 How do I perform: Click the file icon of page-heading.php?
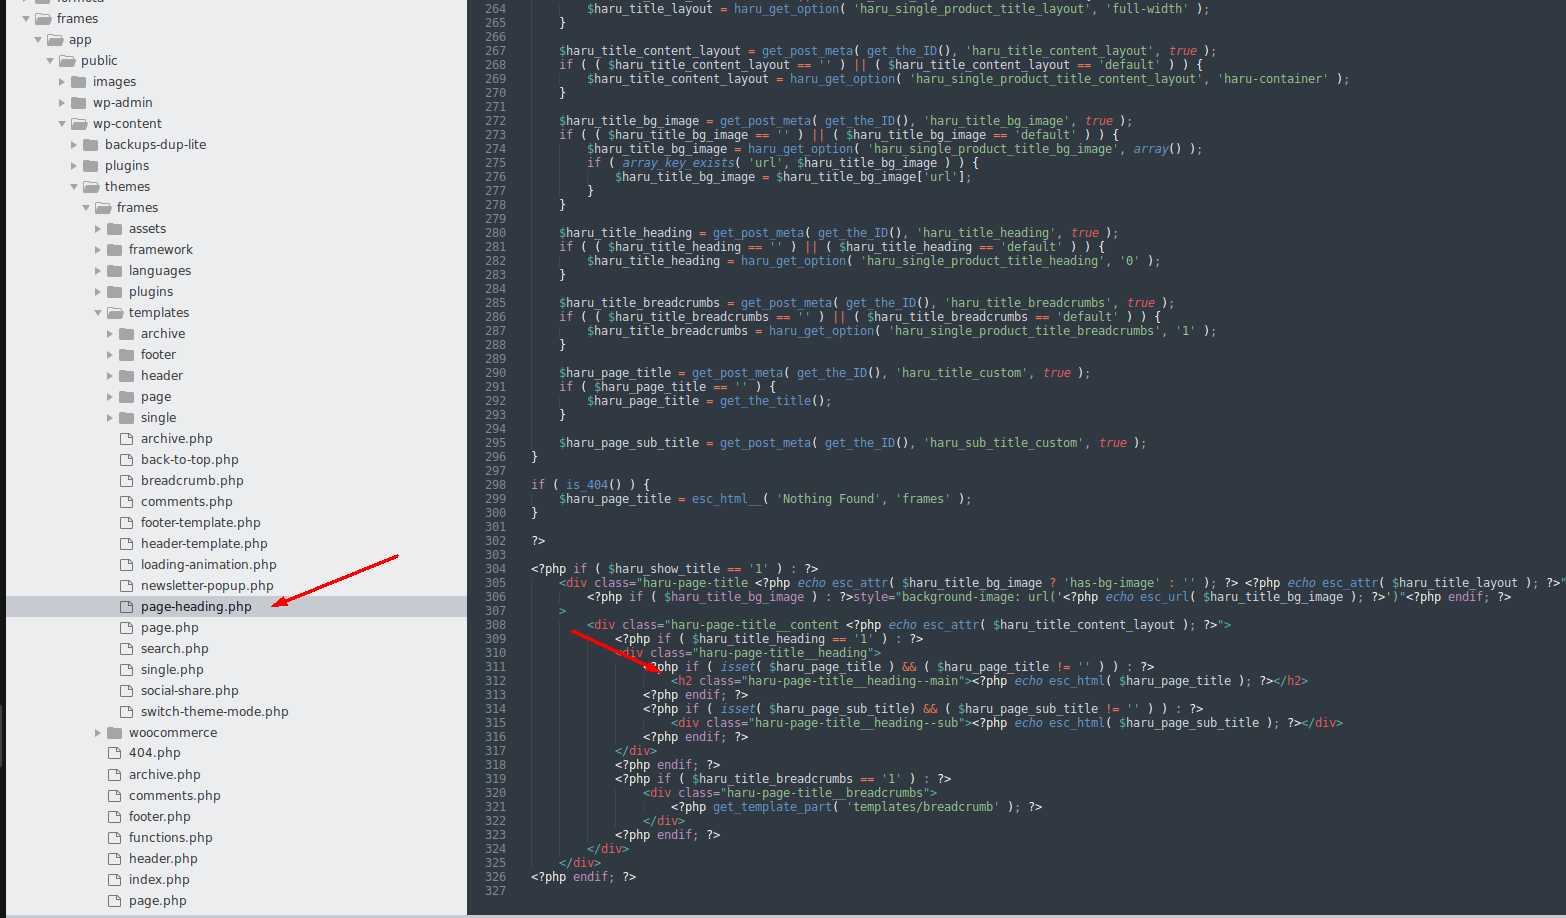[x=127, y=607]
